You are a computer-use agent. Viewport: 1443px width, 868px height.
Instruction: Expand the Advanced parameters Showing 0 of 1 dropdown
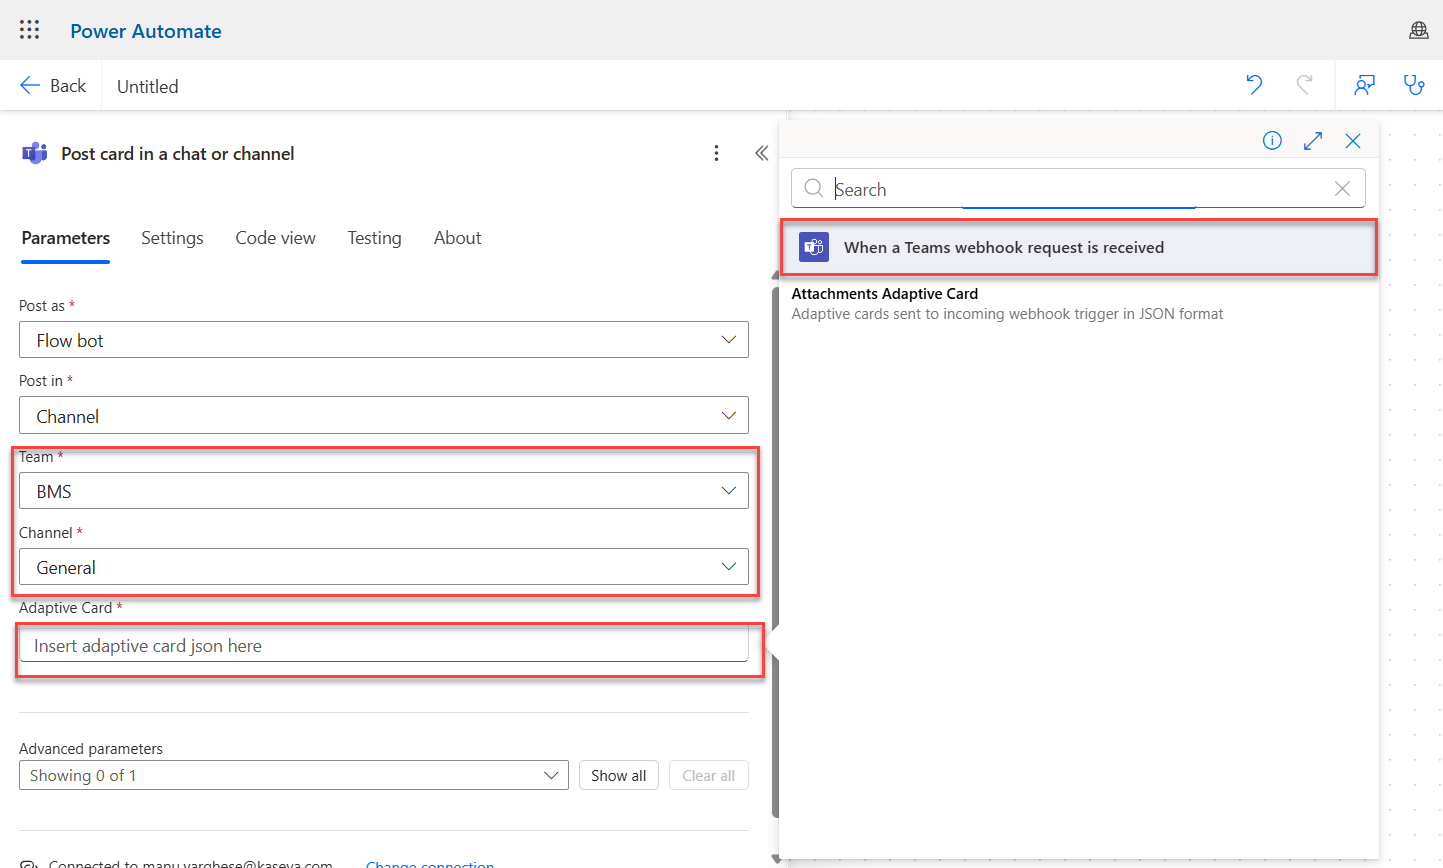pyautogui.click(x=294, y=775)
